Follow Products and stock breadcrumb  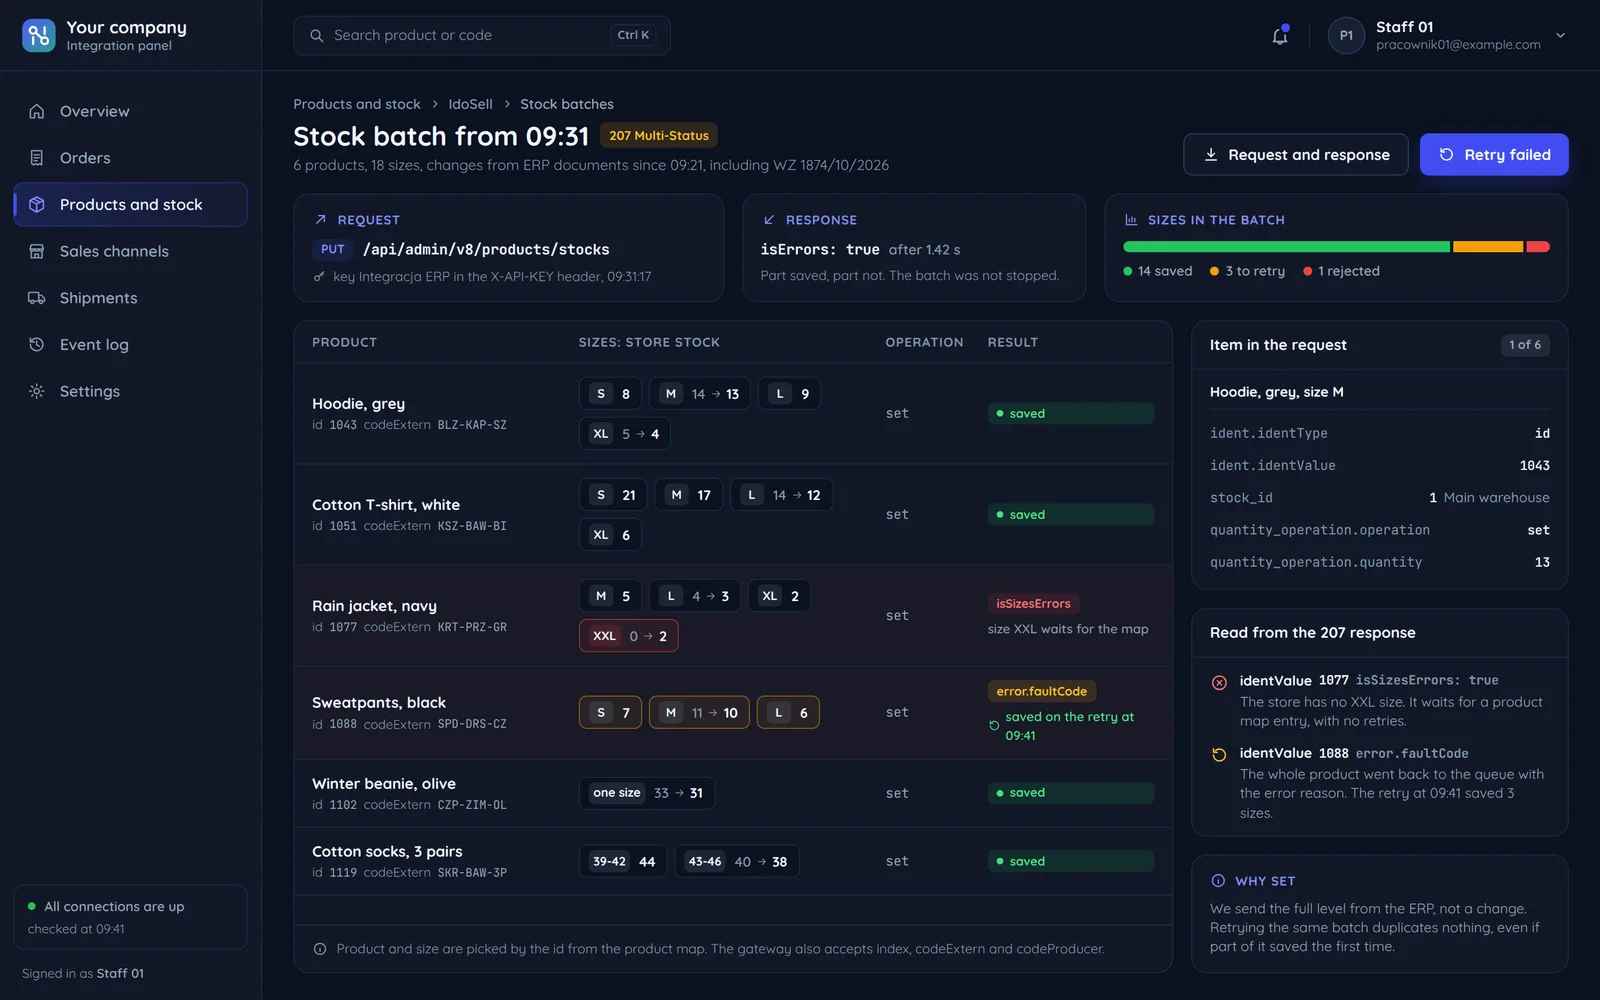coord(357,104)
